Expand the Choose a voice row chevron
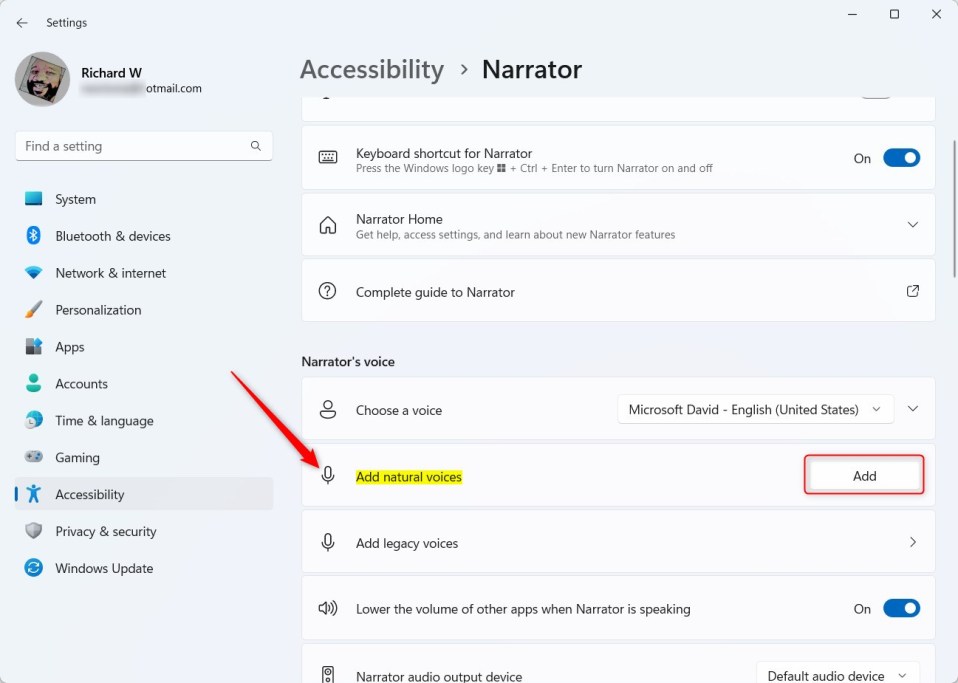Image resolution: width=958 pixels, height=683 pixels. (913, 409)
